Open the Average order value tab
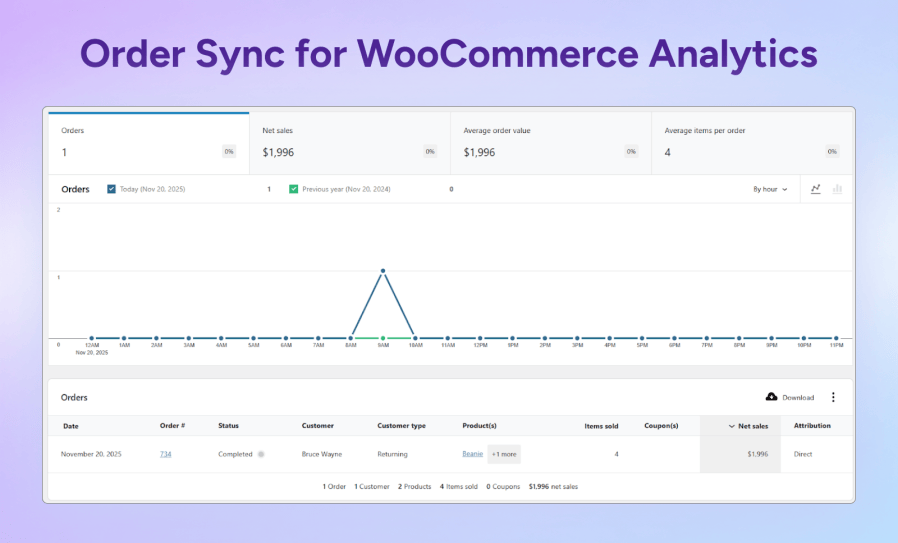Screen dimensions: 898x543 551,143
